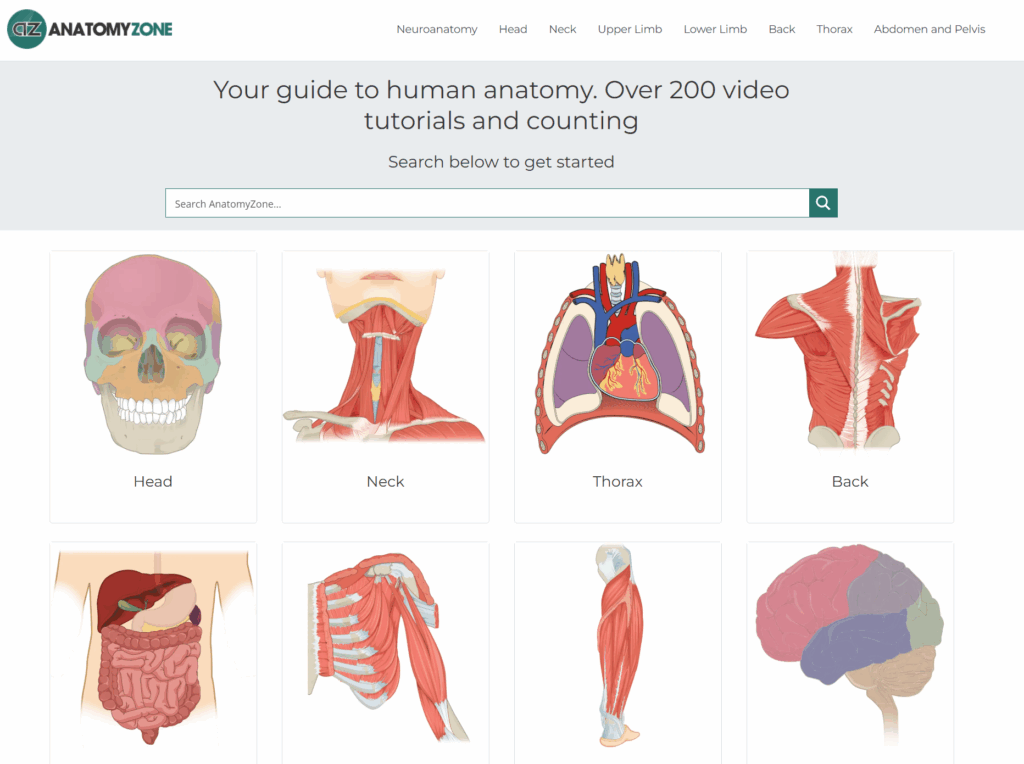Go to Upper Limb menu item
The height and width of the screenshot is (764, 1024).
coord(629,29)
